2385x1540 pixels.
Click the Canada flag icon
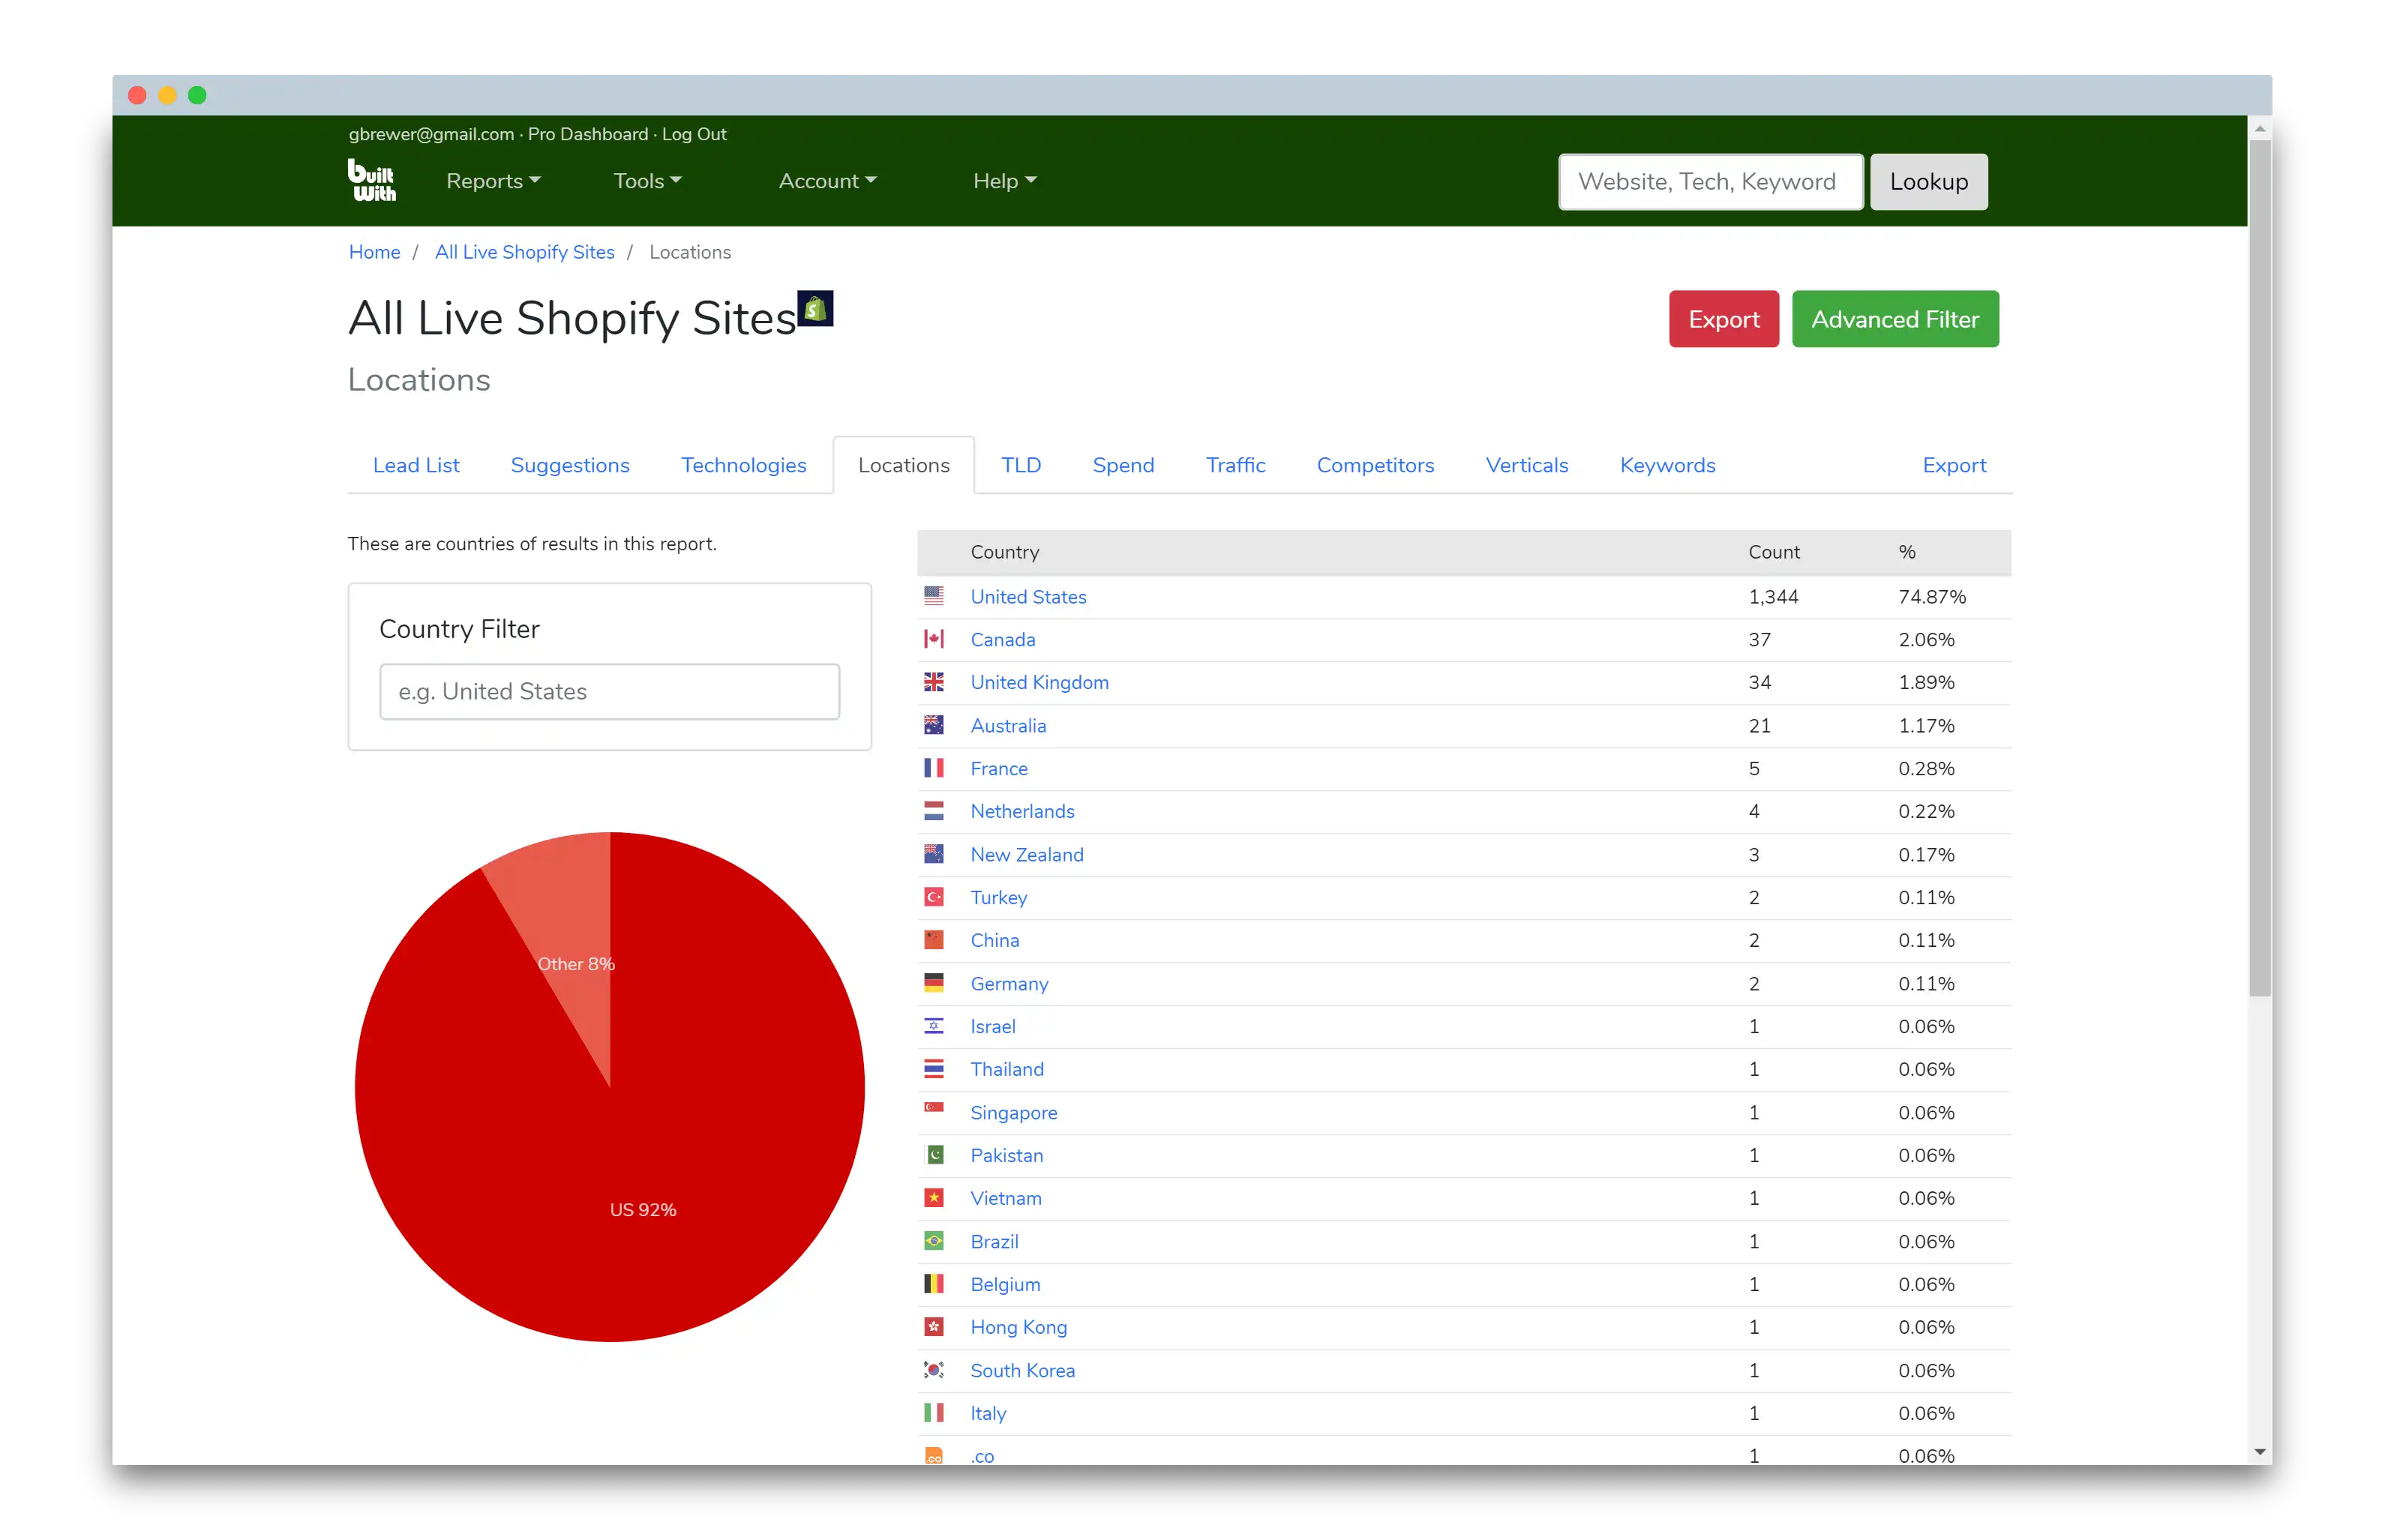[x=933, y=639]
